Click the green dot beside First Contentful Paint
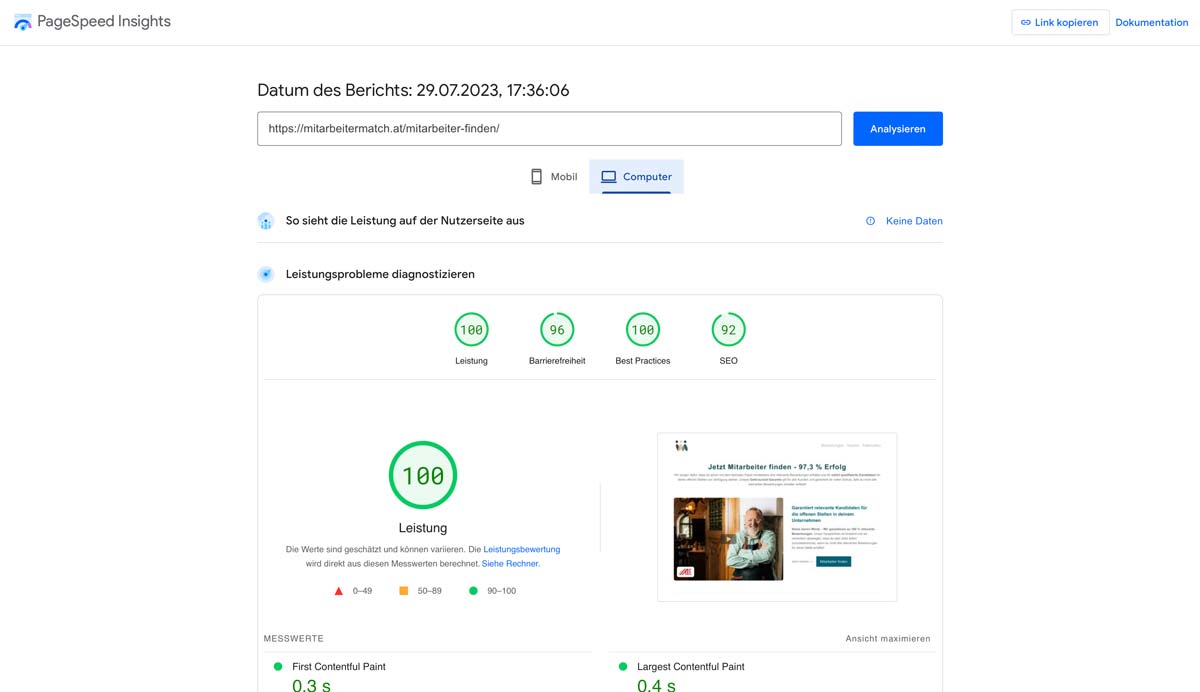 278,666
